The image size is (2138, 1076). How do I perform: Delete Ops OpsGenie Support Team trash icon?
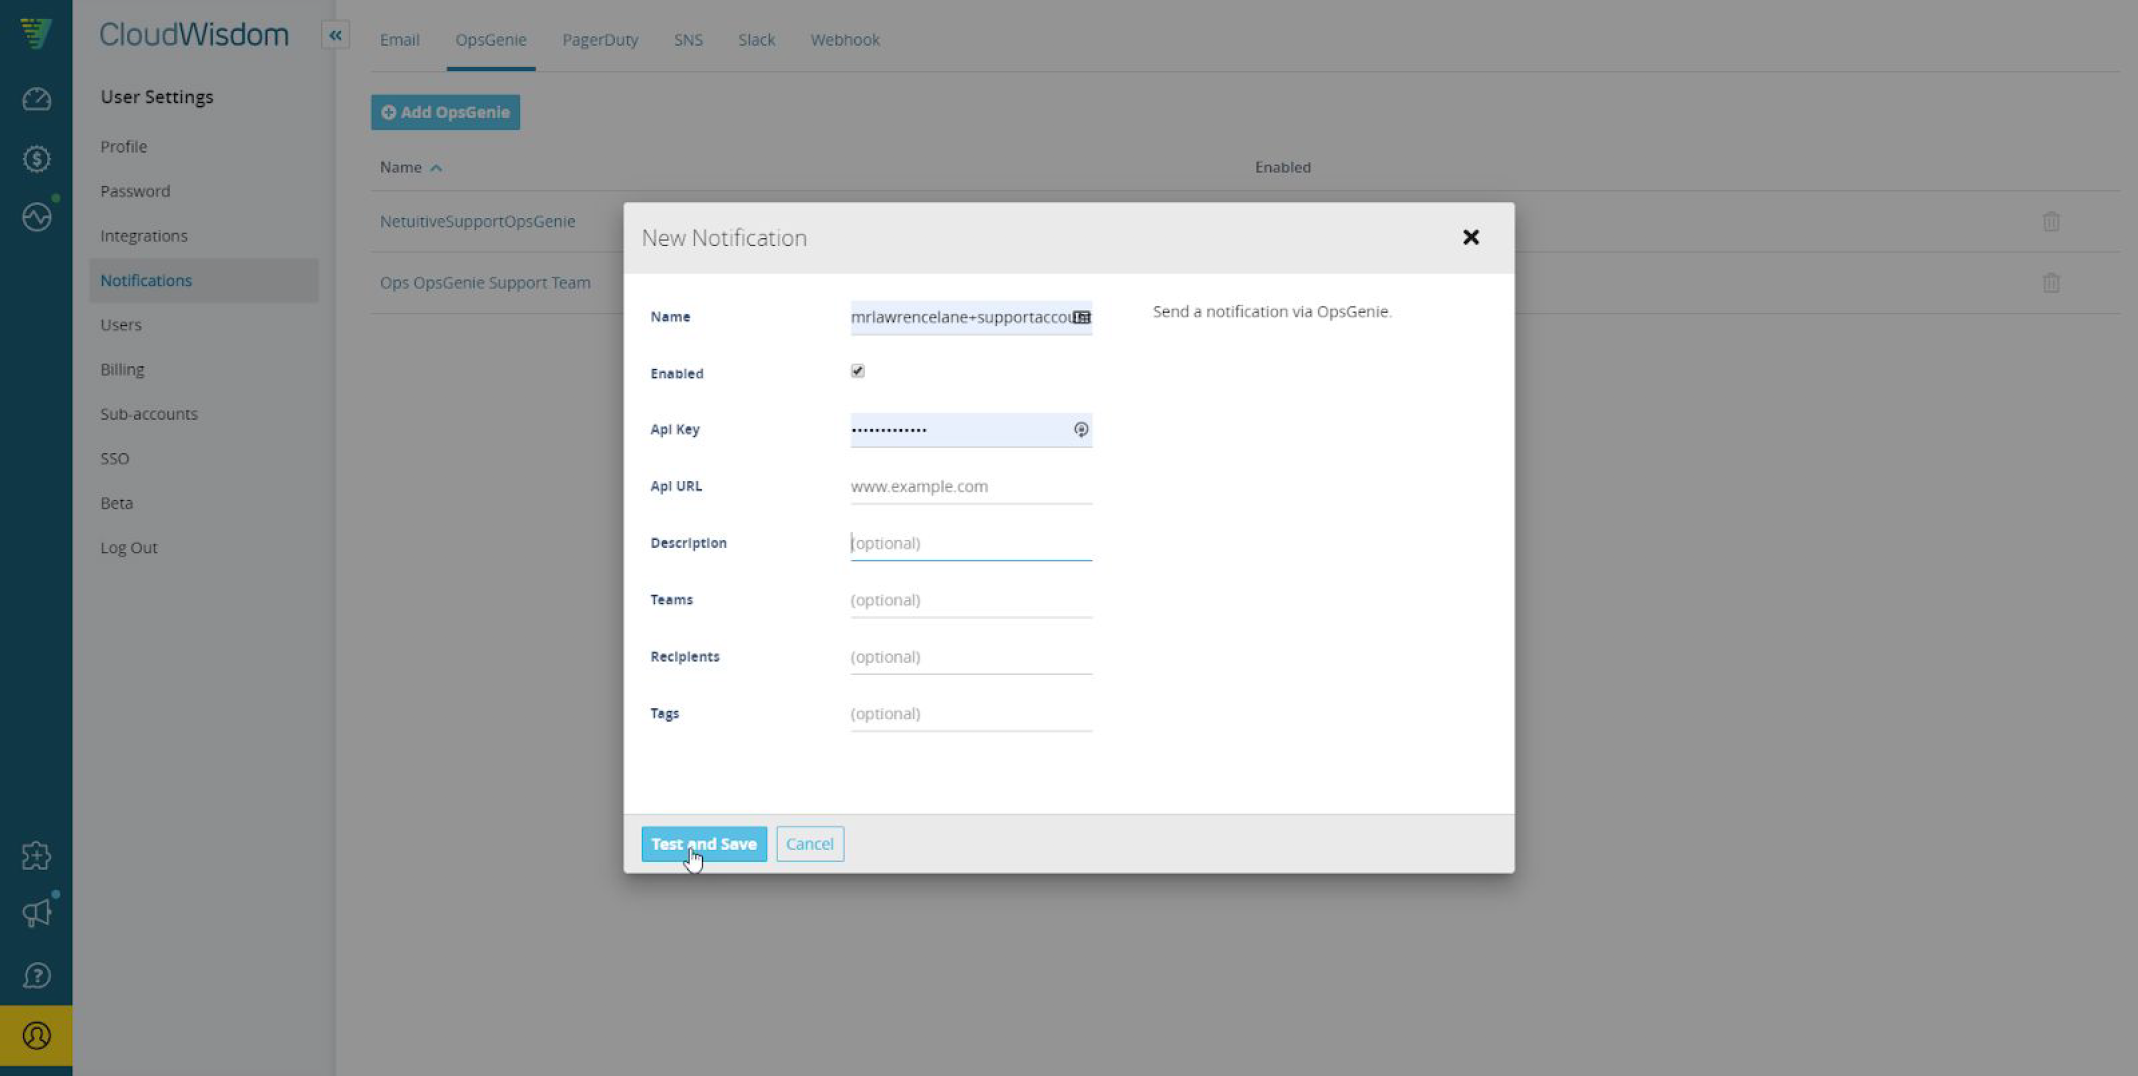pos(2051,283)
